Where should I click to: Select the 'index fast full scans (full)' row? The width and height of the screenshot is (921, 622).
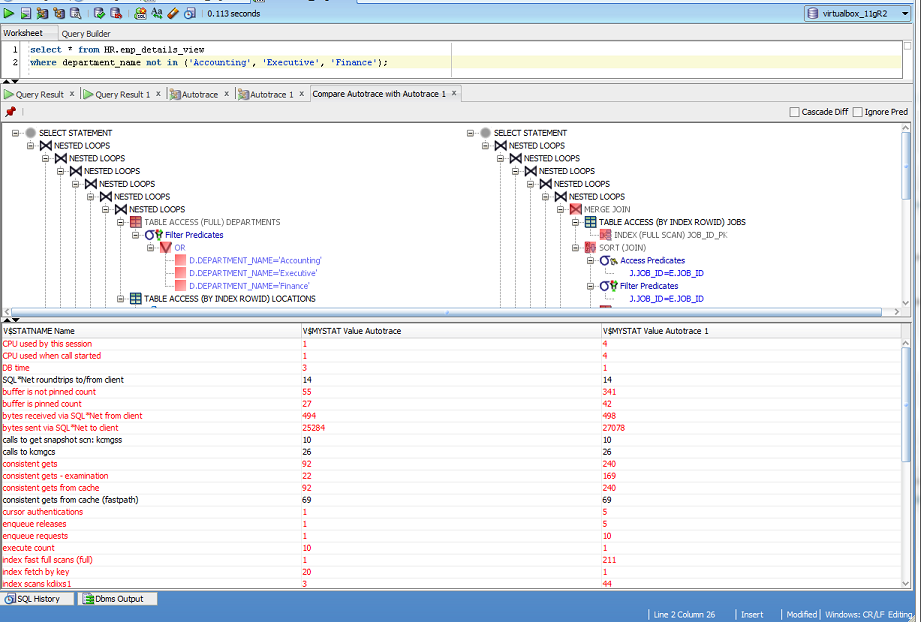pyautogui.click(x=451, y=560)
